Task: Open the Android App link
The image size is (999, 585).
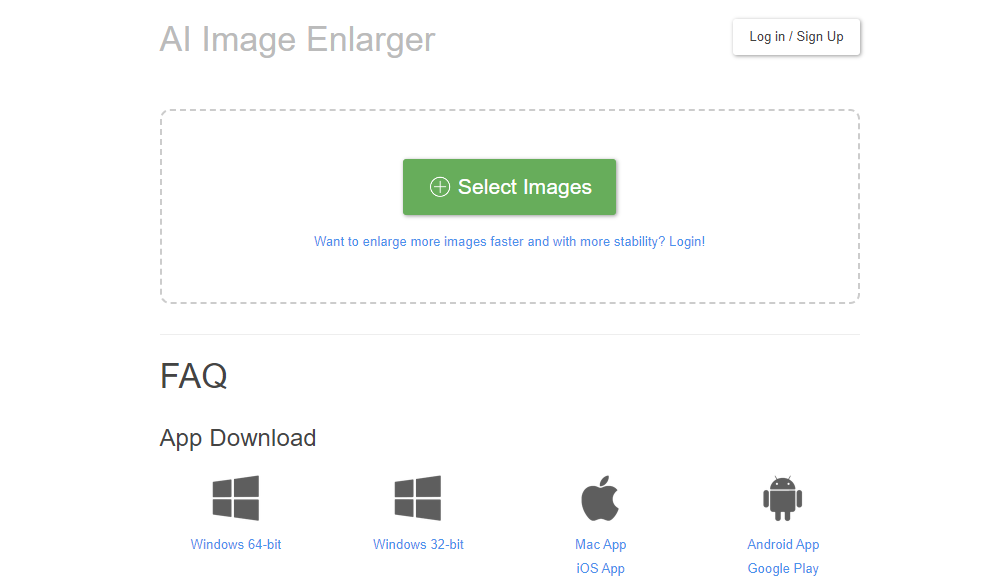Action: coord(783,545)
